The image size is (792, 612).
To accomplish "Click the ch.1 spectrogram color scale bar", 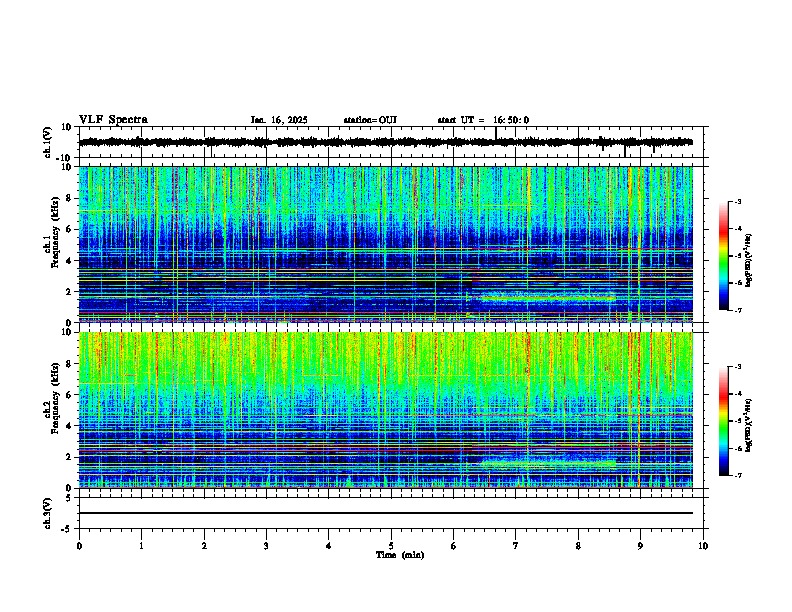I will pyautogui.click(x=723, y=256).
